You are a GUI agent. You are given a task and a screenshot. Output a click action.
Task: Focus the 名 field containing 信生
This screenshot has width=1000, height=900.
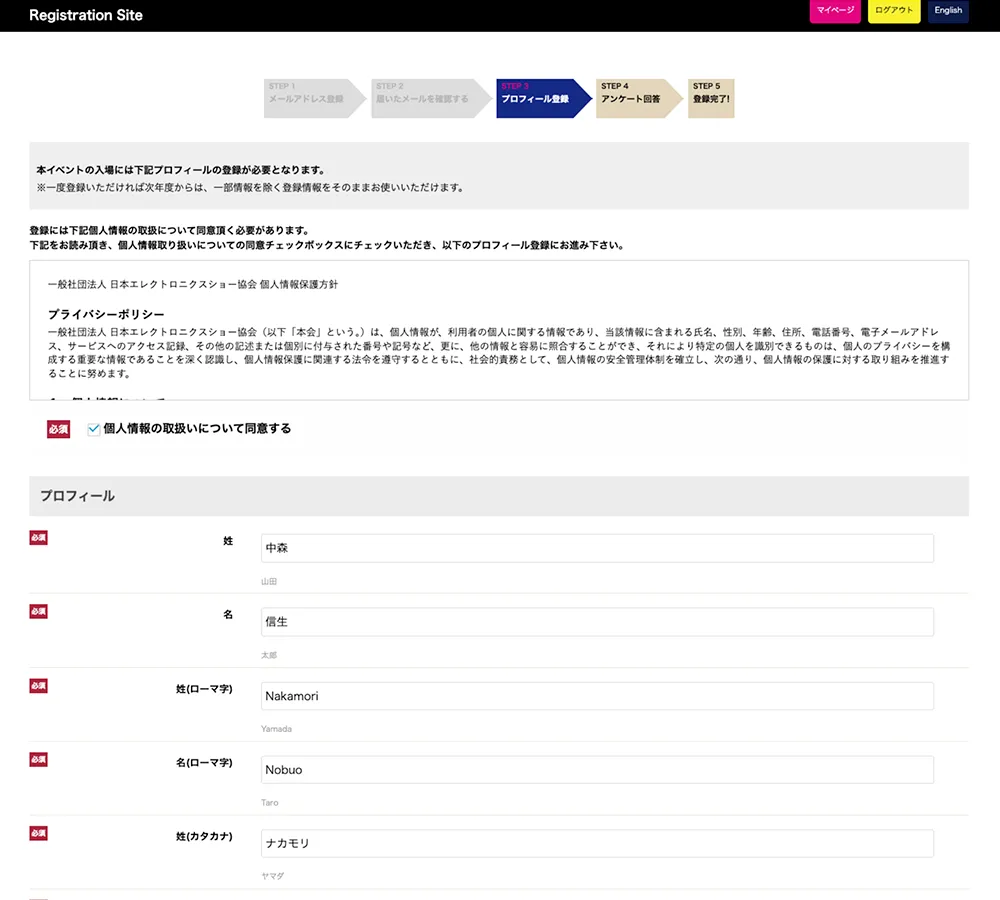coord(597,622)
